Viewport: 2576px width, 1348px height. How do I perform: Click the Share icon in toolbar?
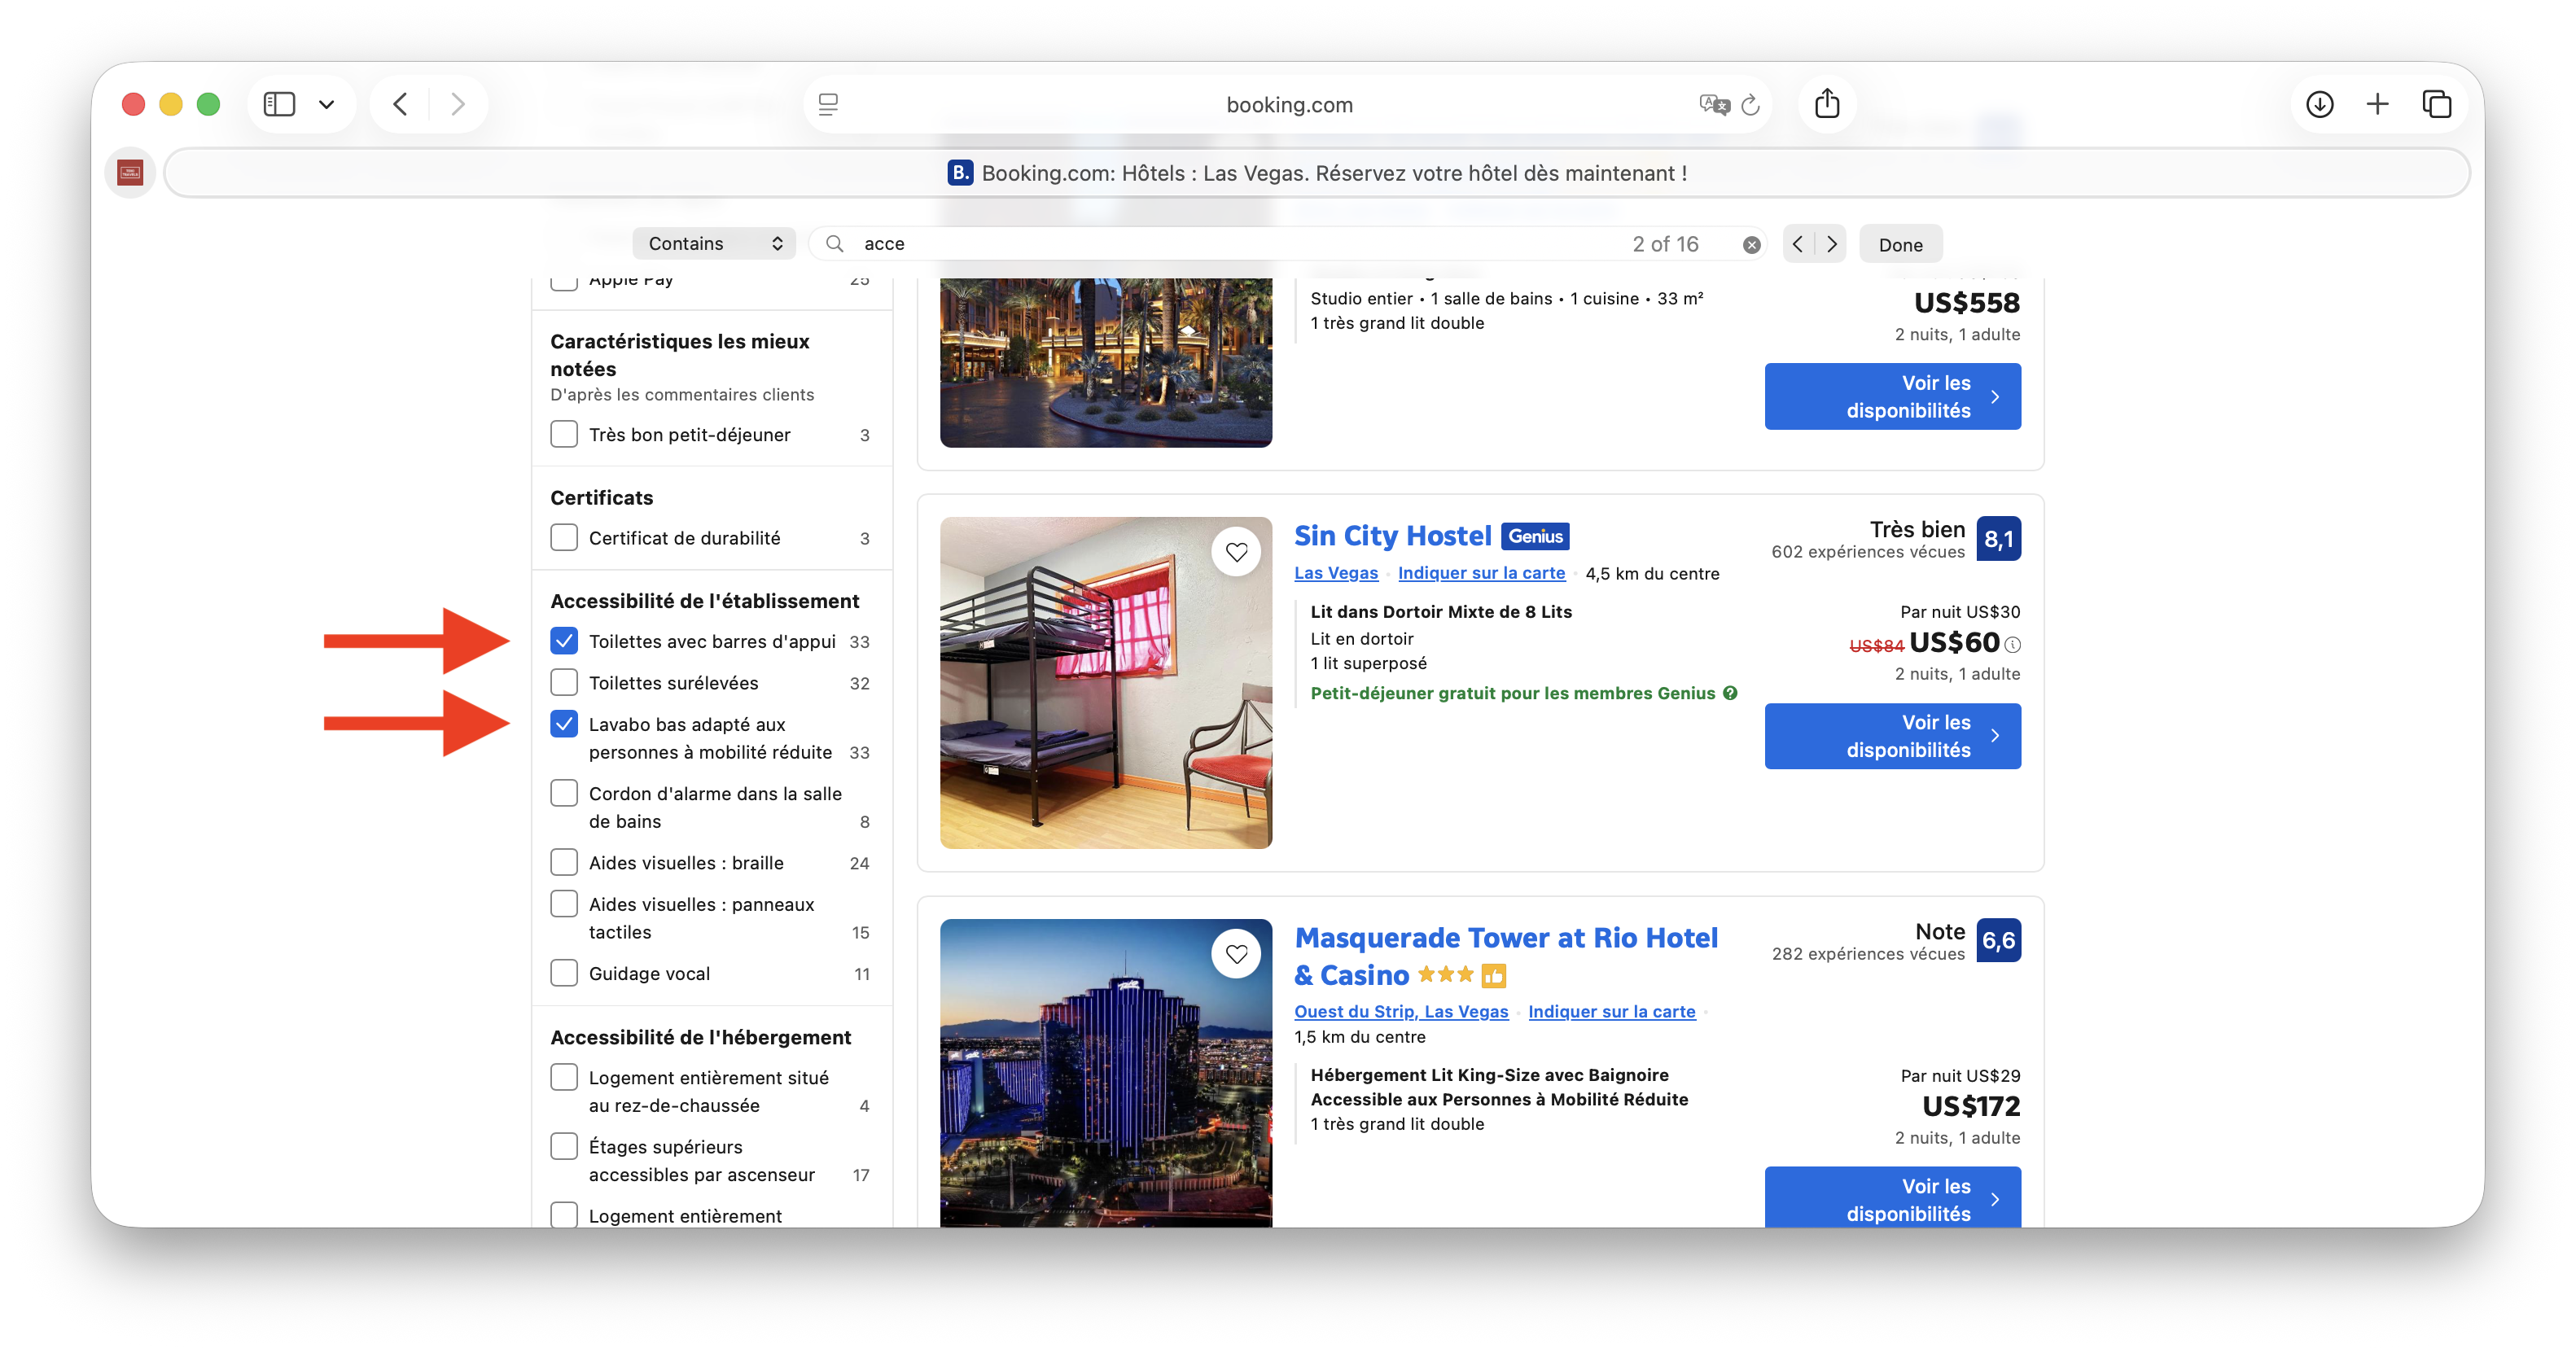tap(1826, 104)
